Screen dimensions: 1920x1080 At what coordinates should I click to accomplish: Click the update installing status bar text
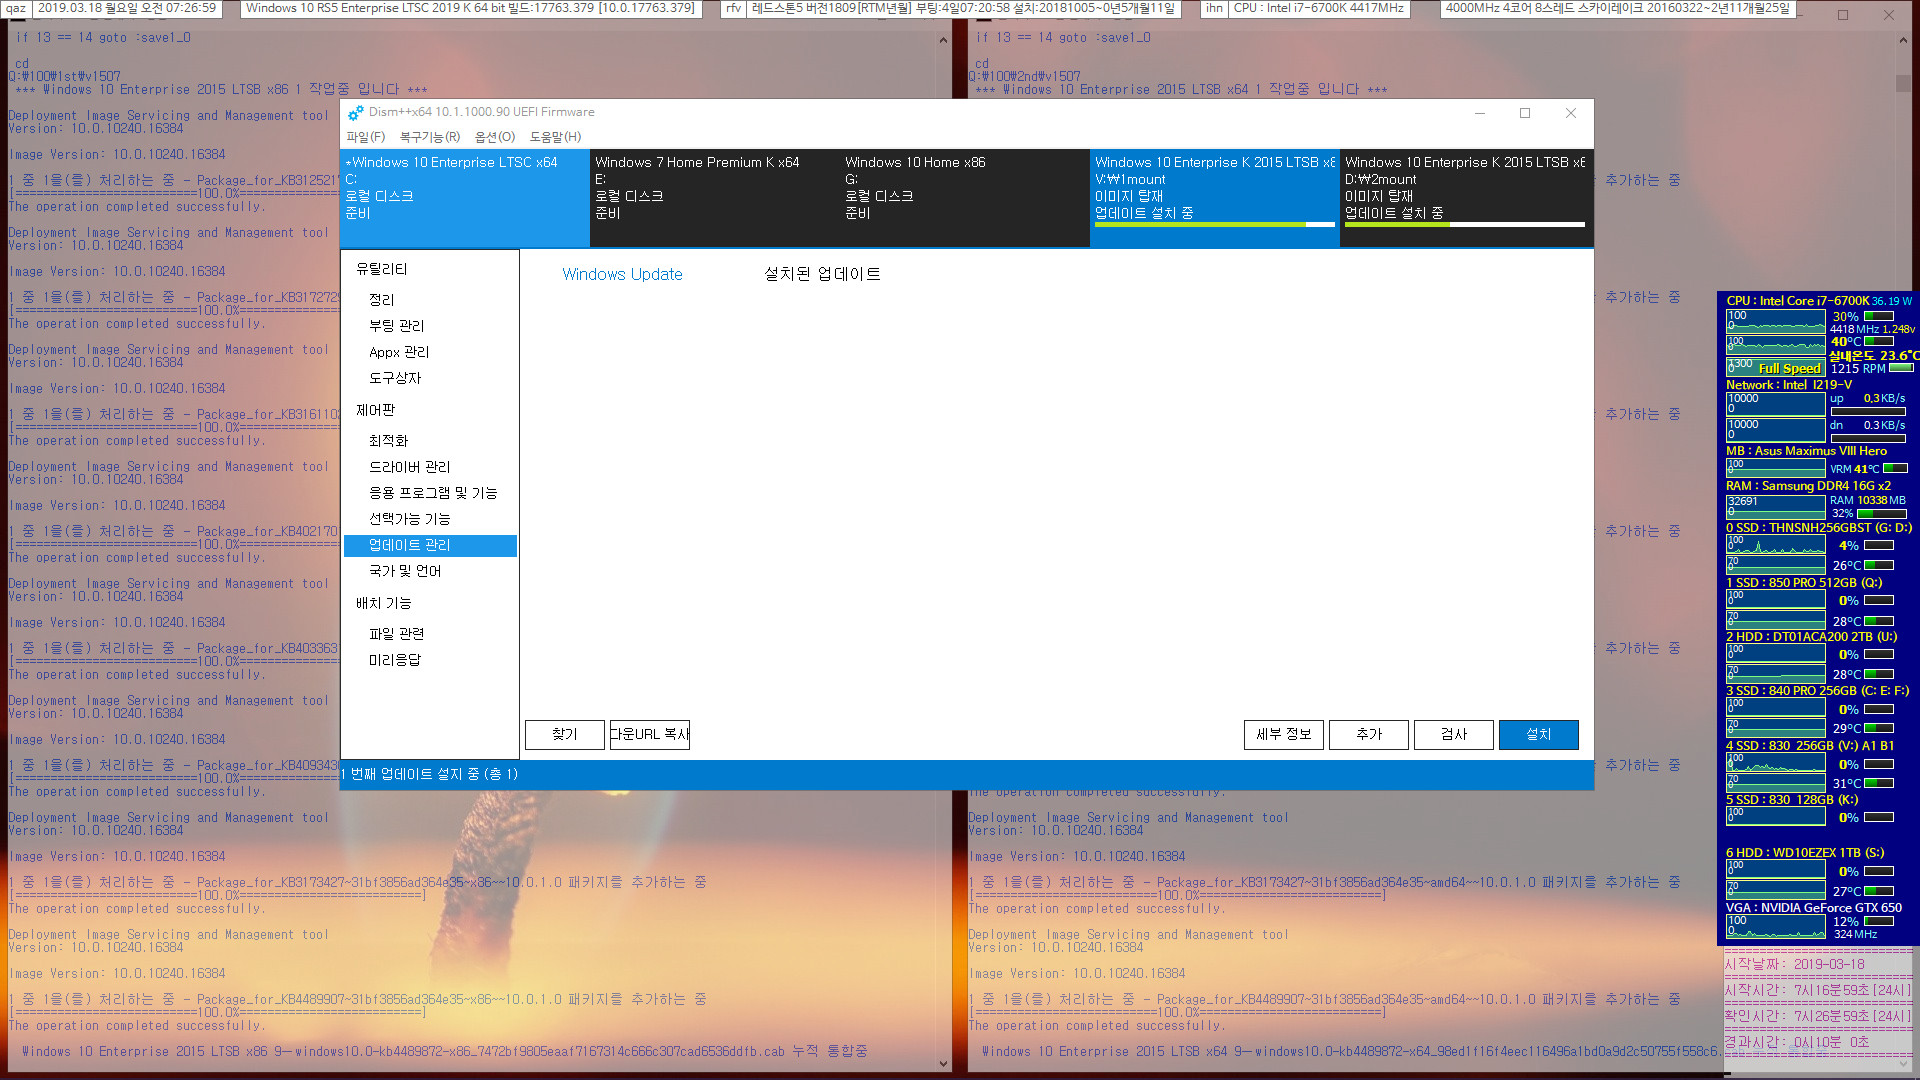point(430,774)
